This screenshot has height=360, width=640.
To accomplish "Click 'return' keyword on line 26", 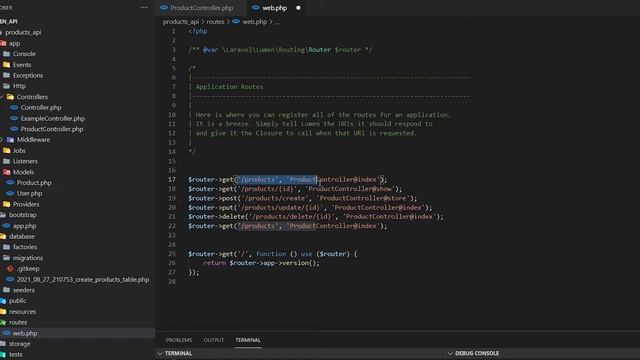I will [x=214, y=263].
